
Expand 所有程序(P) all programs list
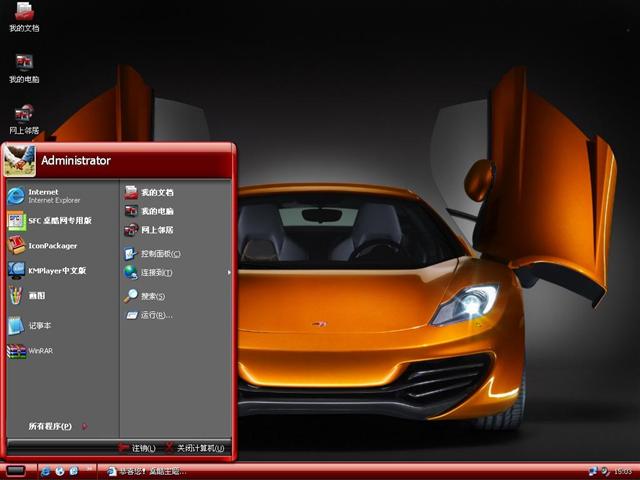coord(52,426)
